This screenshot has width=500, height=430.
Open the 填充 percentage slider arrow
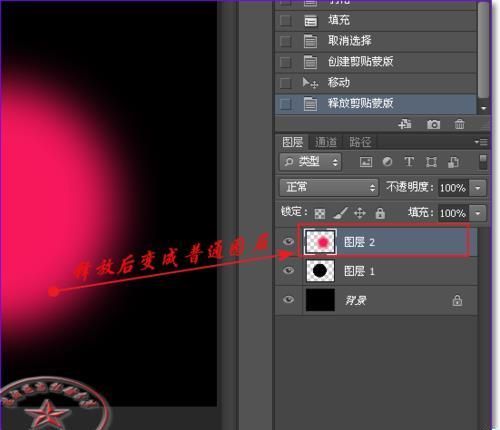(x=478, y=213)
